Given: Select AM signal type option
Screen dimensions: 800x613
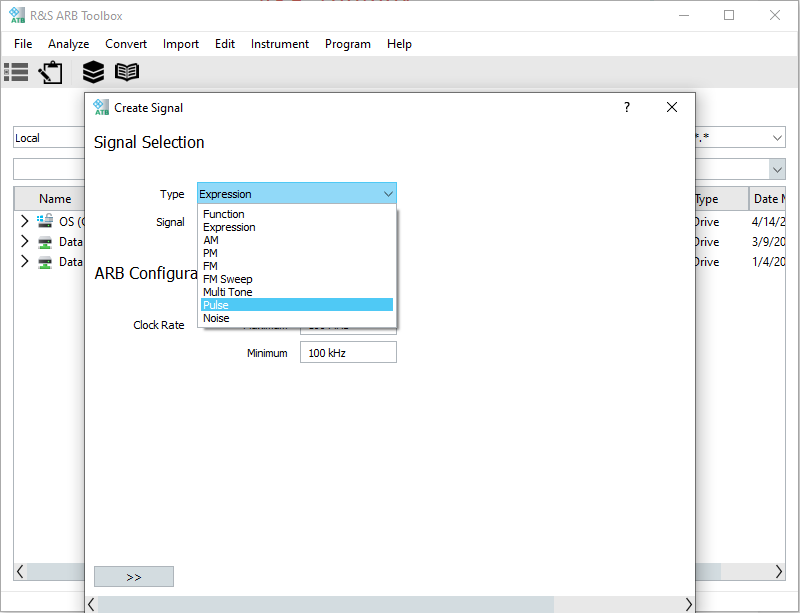Looking at the screenshot, I should coord(297,240).
